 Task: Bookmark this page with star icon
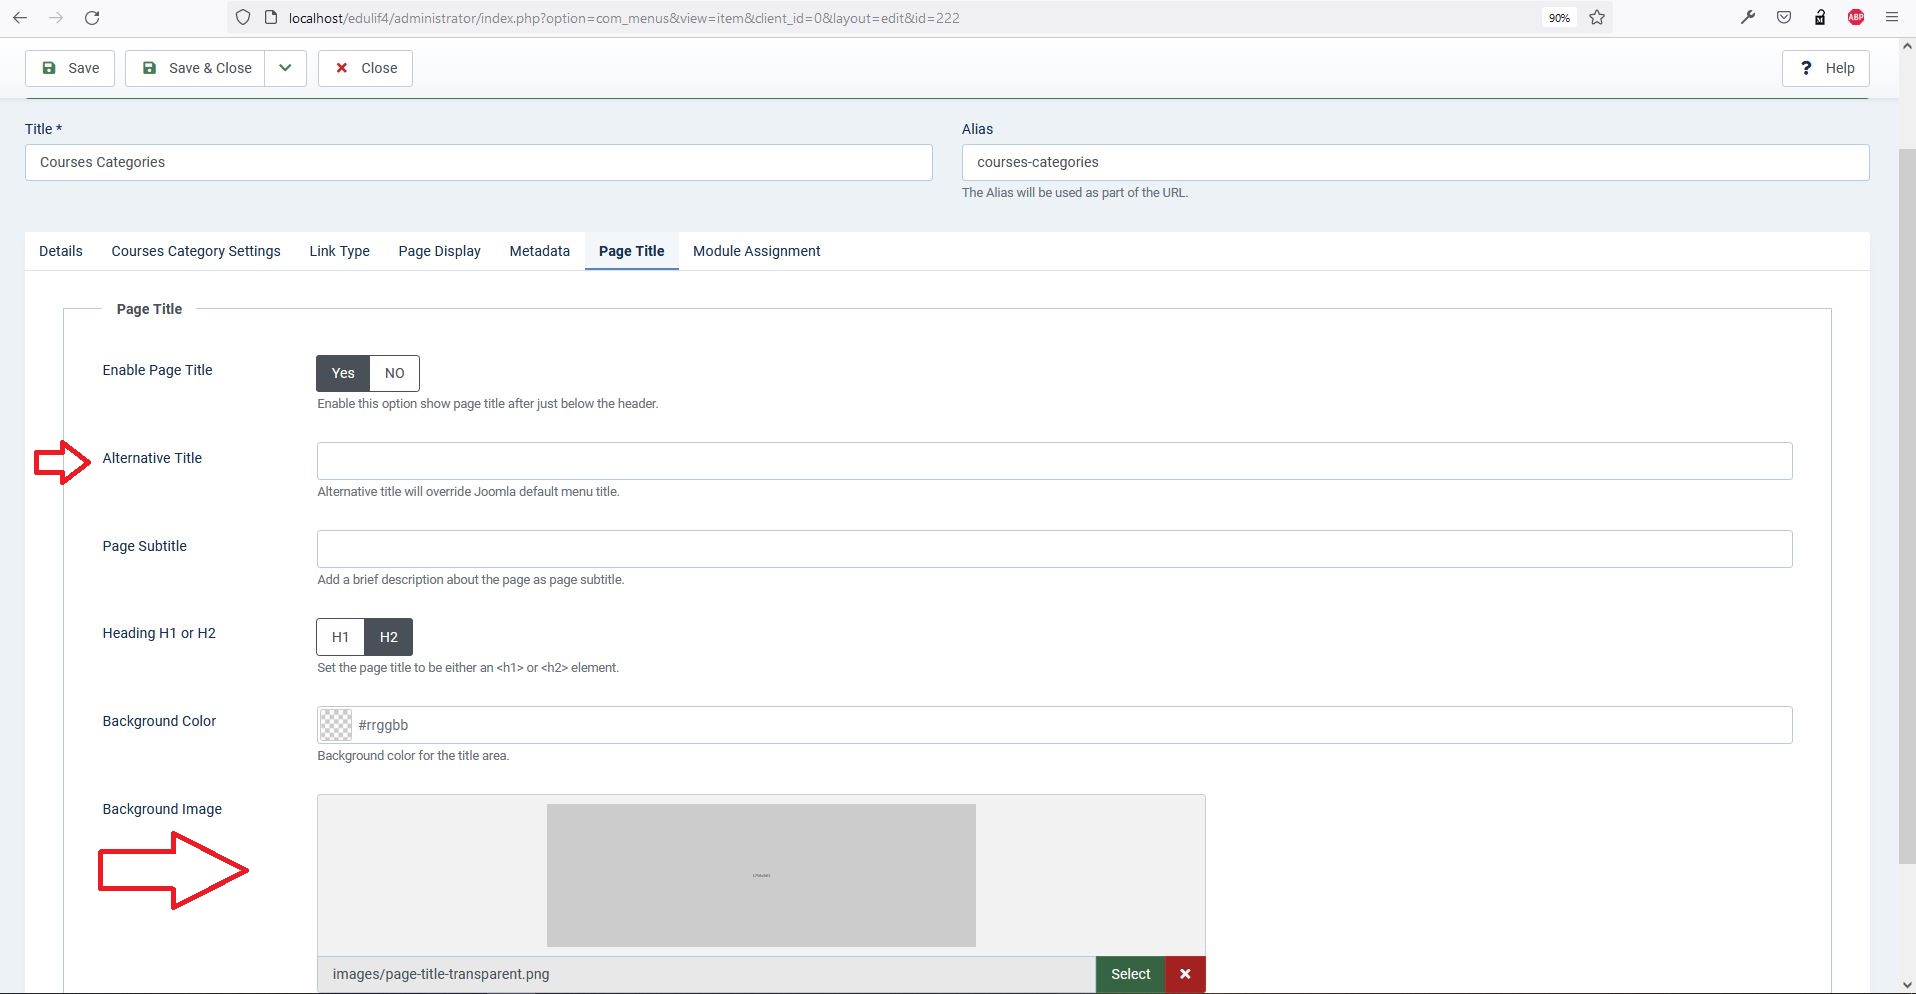pos(1597,18)
